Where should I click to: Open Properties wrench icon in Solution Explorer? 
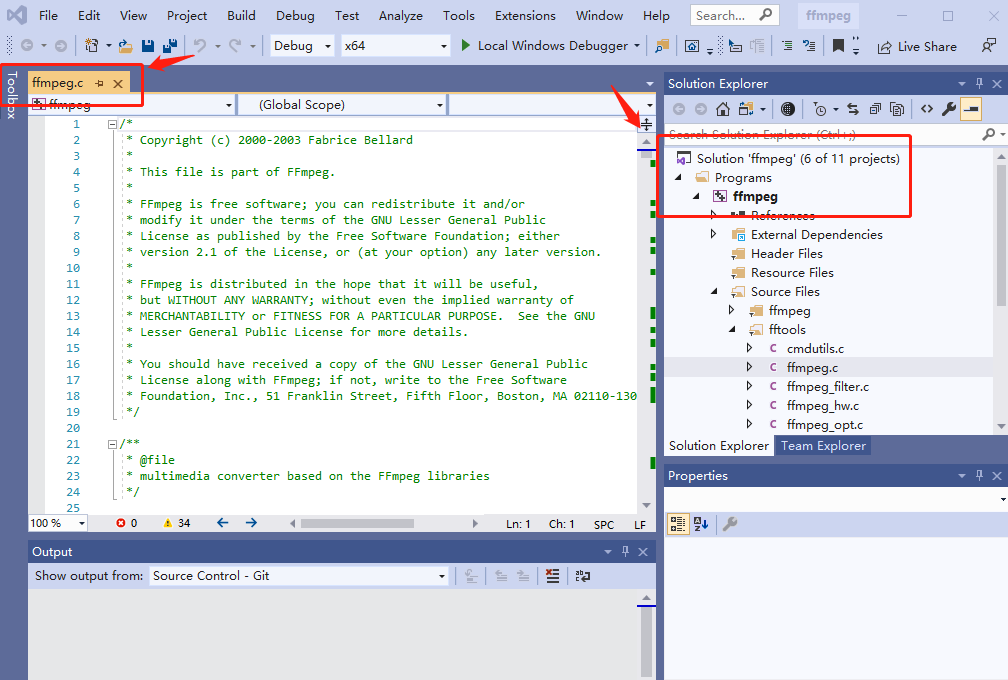tap(949, 109)
